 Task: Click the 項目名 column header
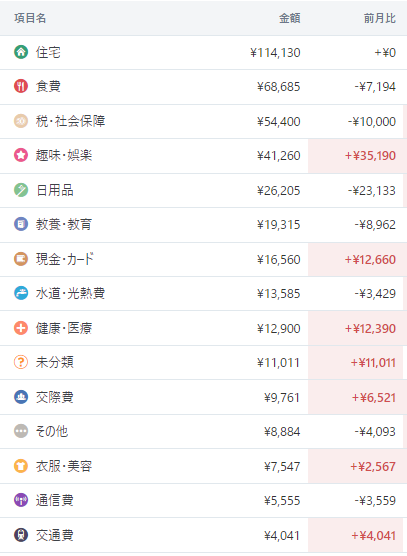(30, 18)
